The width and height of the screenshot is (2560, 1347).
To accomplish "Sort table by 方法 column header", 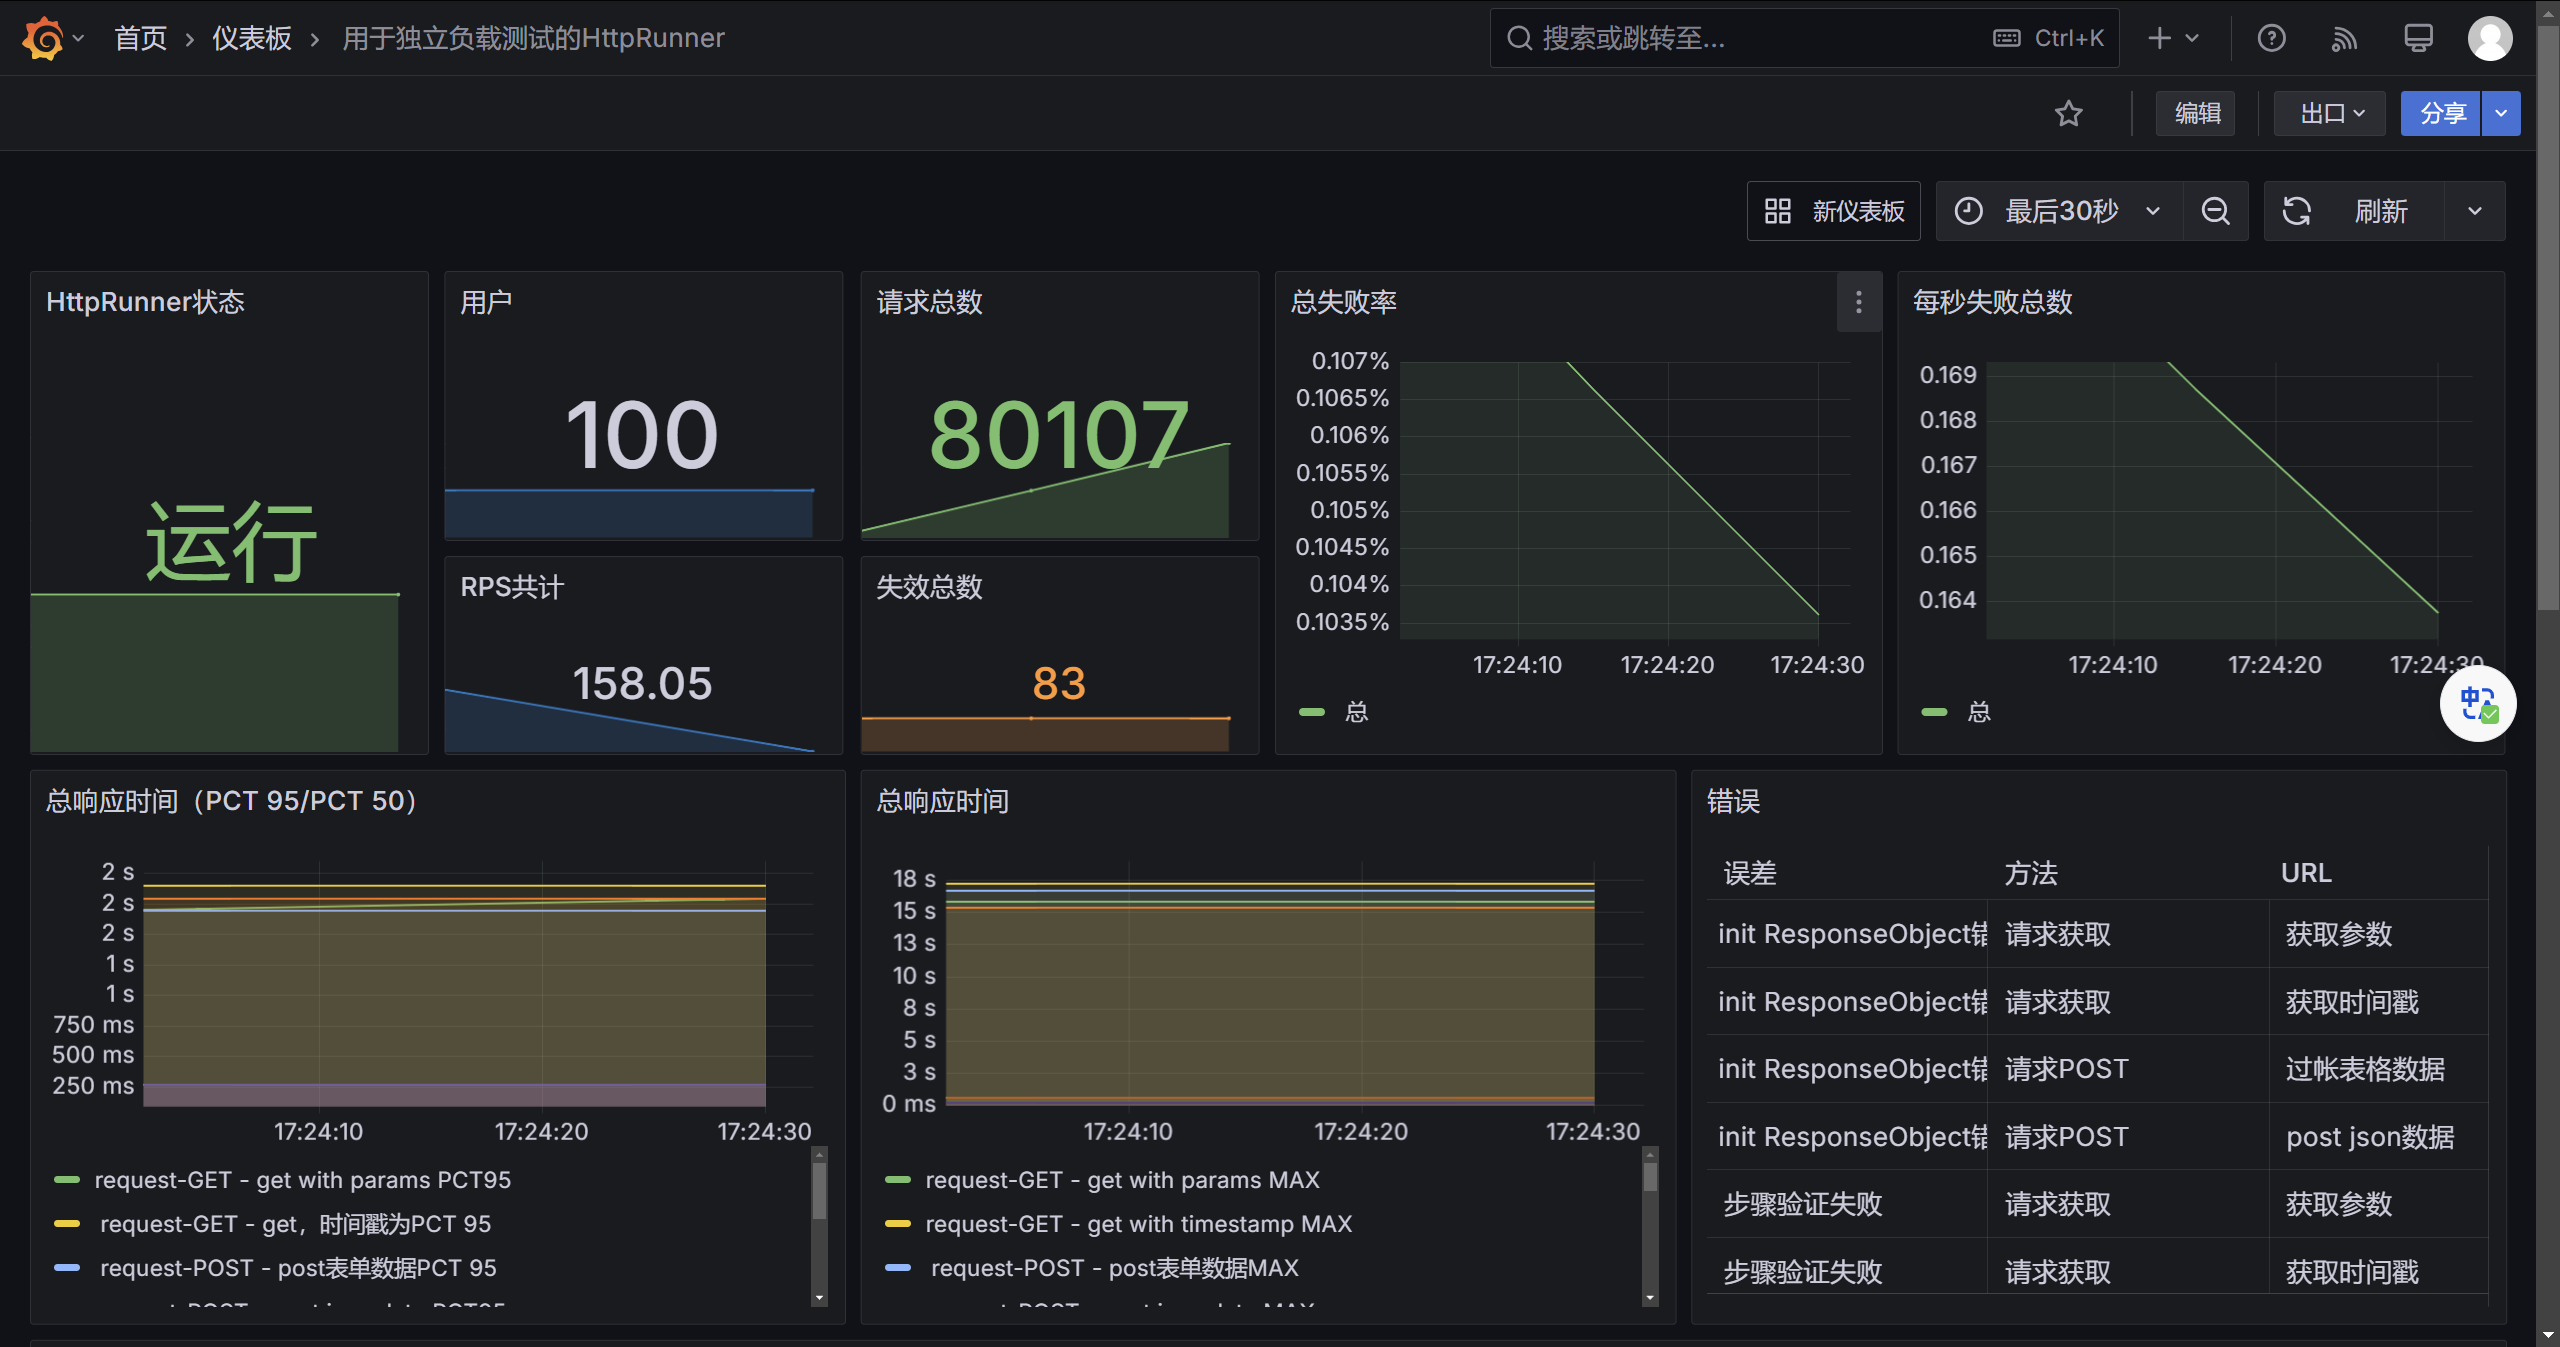I will (2031, 873).
